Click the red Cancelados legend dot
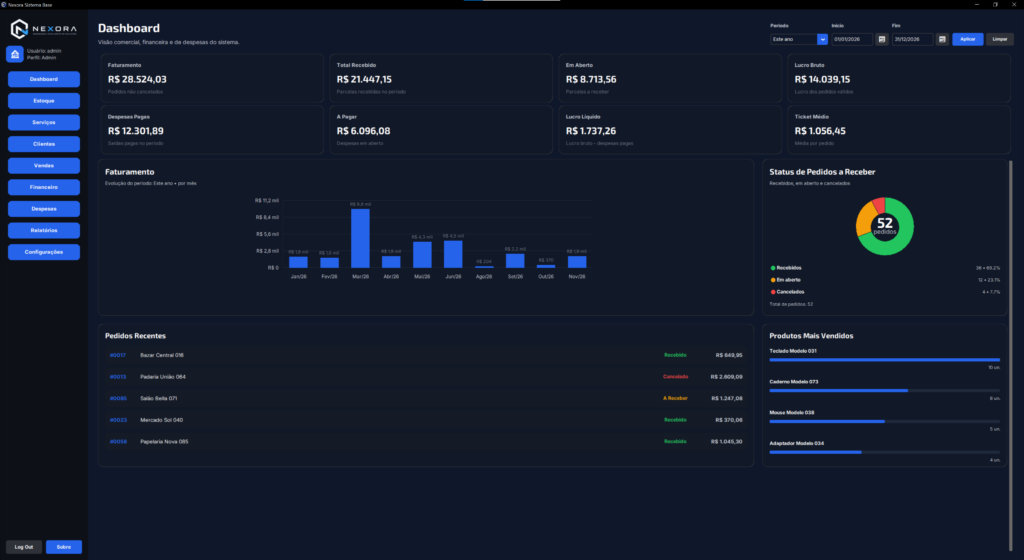This screenshot has height=560, width=1024. 773,292
